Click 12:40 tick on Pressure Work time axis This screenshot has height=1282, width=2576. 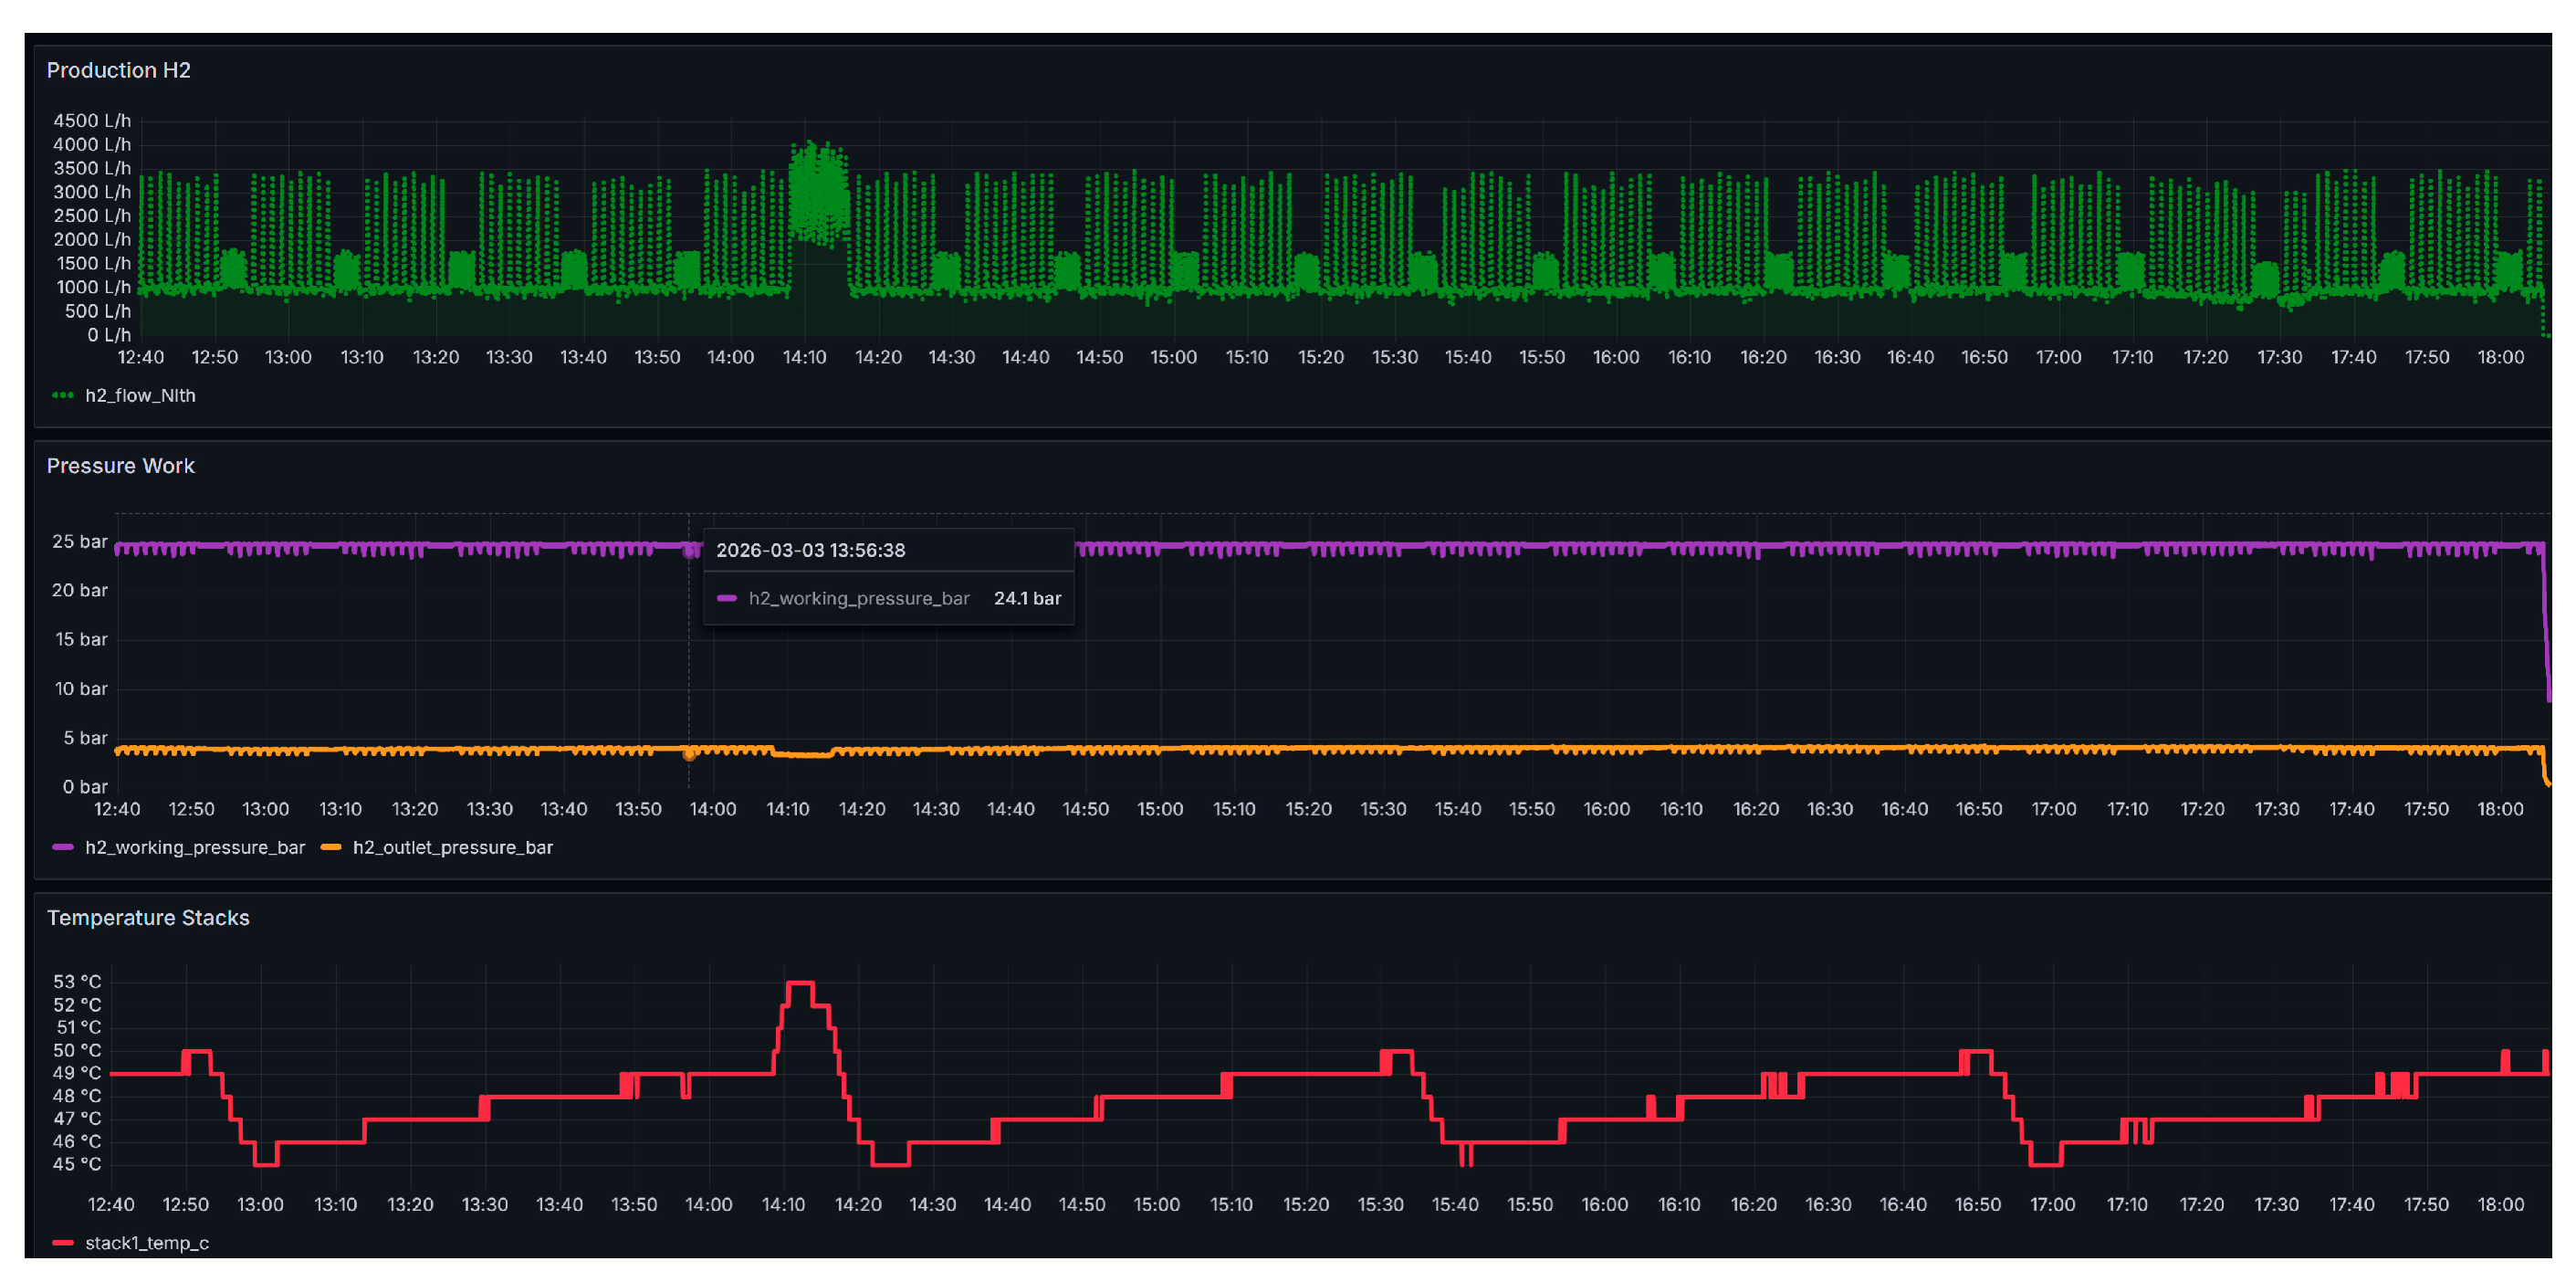(x=117, y=810)
